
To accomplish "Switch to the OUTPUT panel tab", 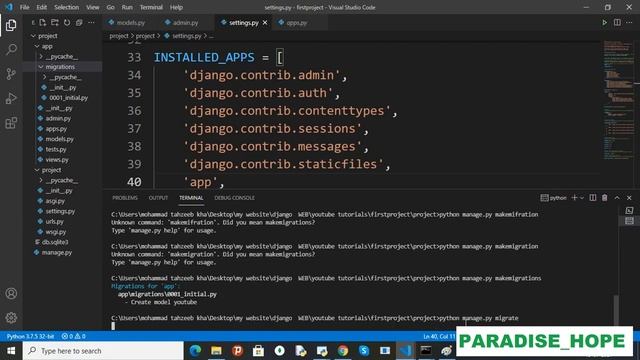I will [x=158, y=198].
